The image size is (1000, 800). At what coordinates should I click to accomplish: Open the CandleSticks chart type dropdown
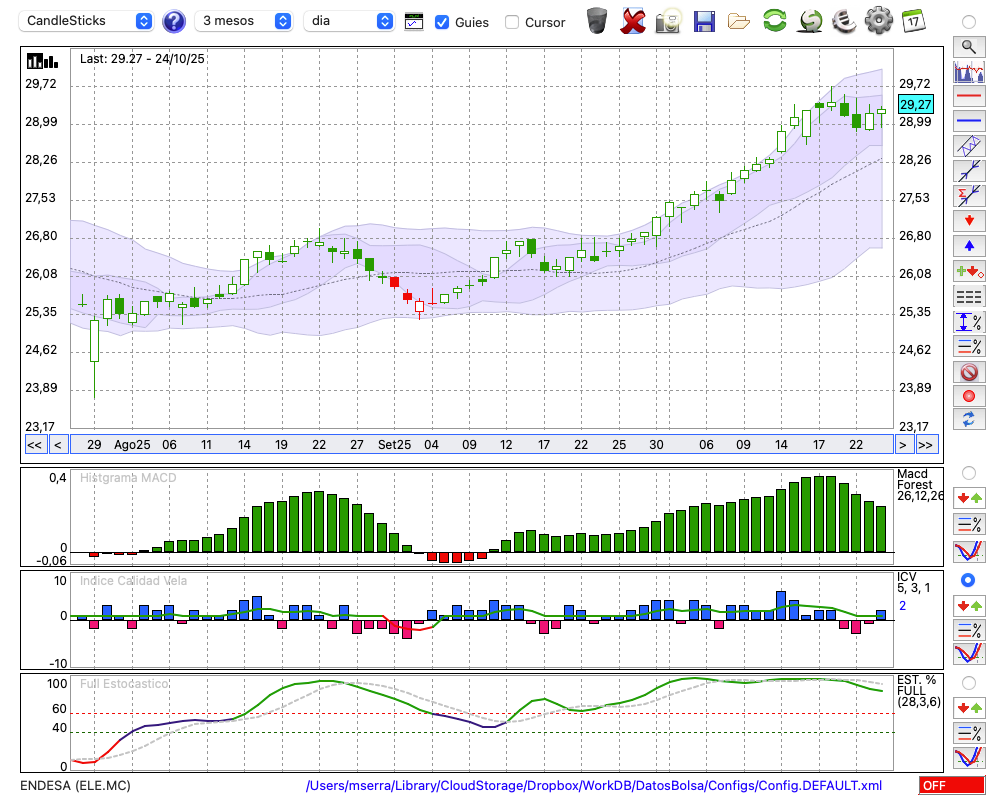click(88, 21)
